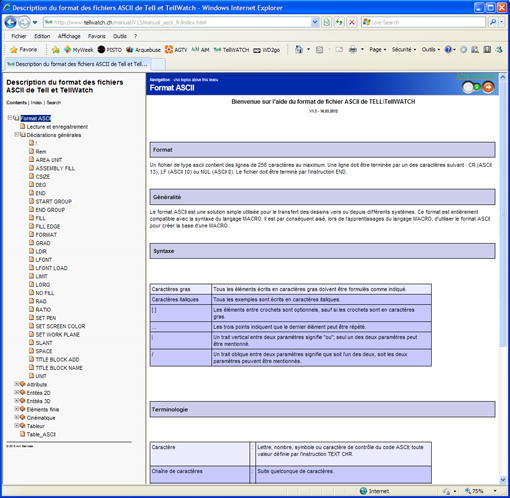Image resolution: width=510 pixels, height=498 pixels.
Task: Expand the Attributs tree node
Action: point(16,384)
